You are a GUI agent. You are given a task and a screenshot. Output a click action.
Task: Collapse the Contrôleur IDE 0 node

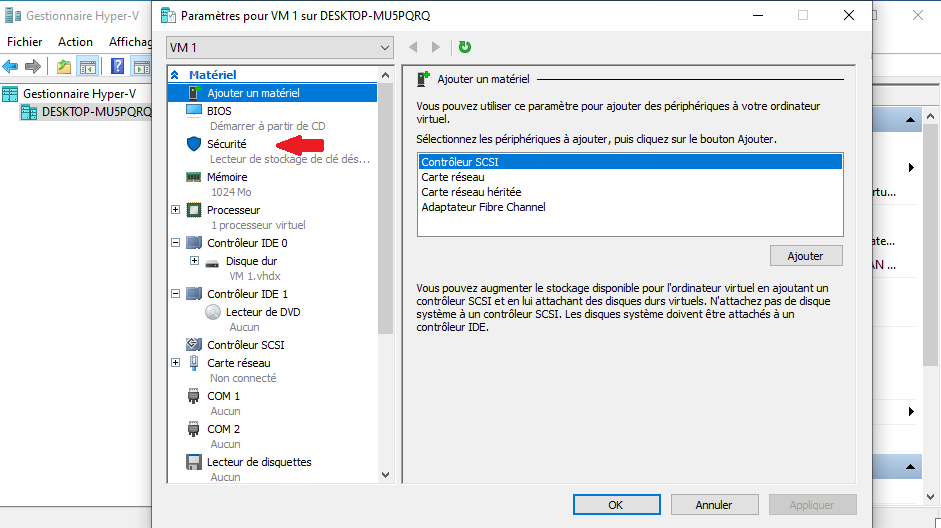point(176,243)
